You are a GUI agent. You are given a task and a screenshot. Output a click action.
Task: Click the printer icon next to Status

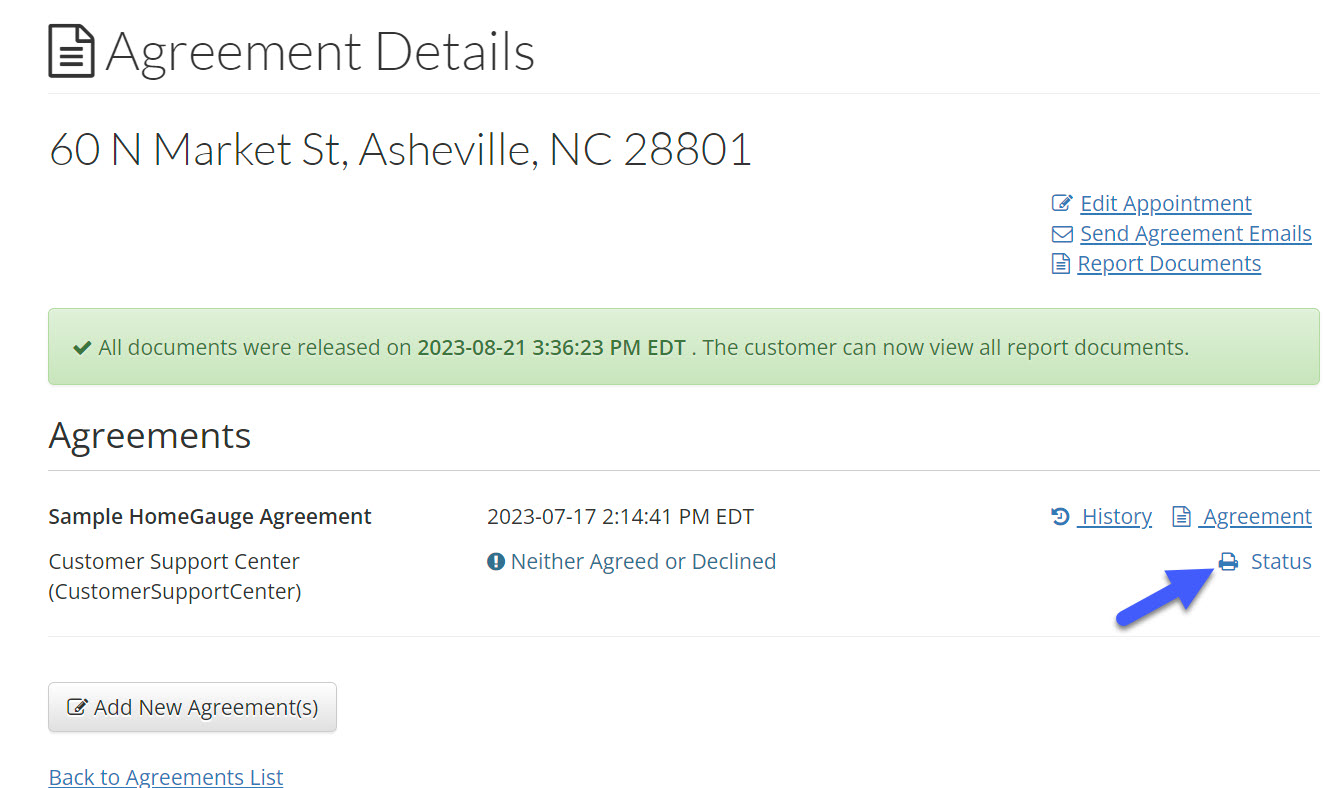tap(1228, 562)
